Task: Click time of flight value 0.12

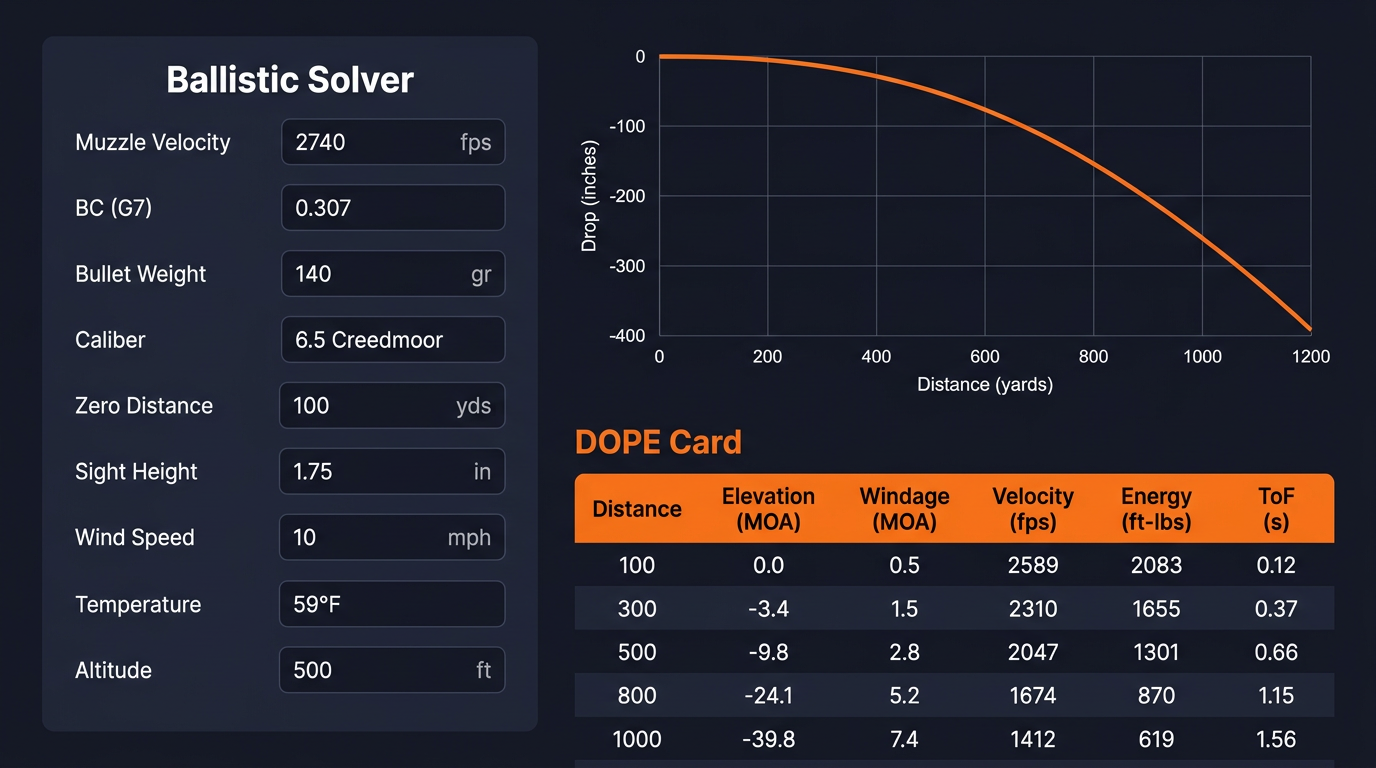Action: (x=1277, y=565)
